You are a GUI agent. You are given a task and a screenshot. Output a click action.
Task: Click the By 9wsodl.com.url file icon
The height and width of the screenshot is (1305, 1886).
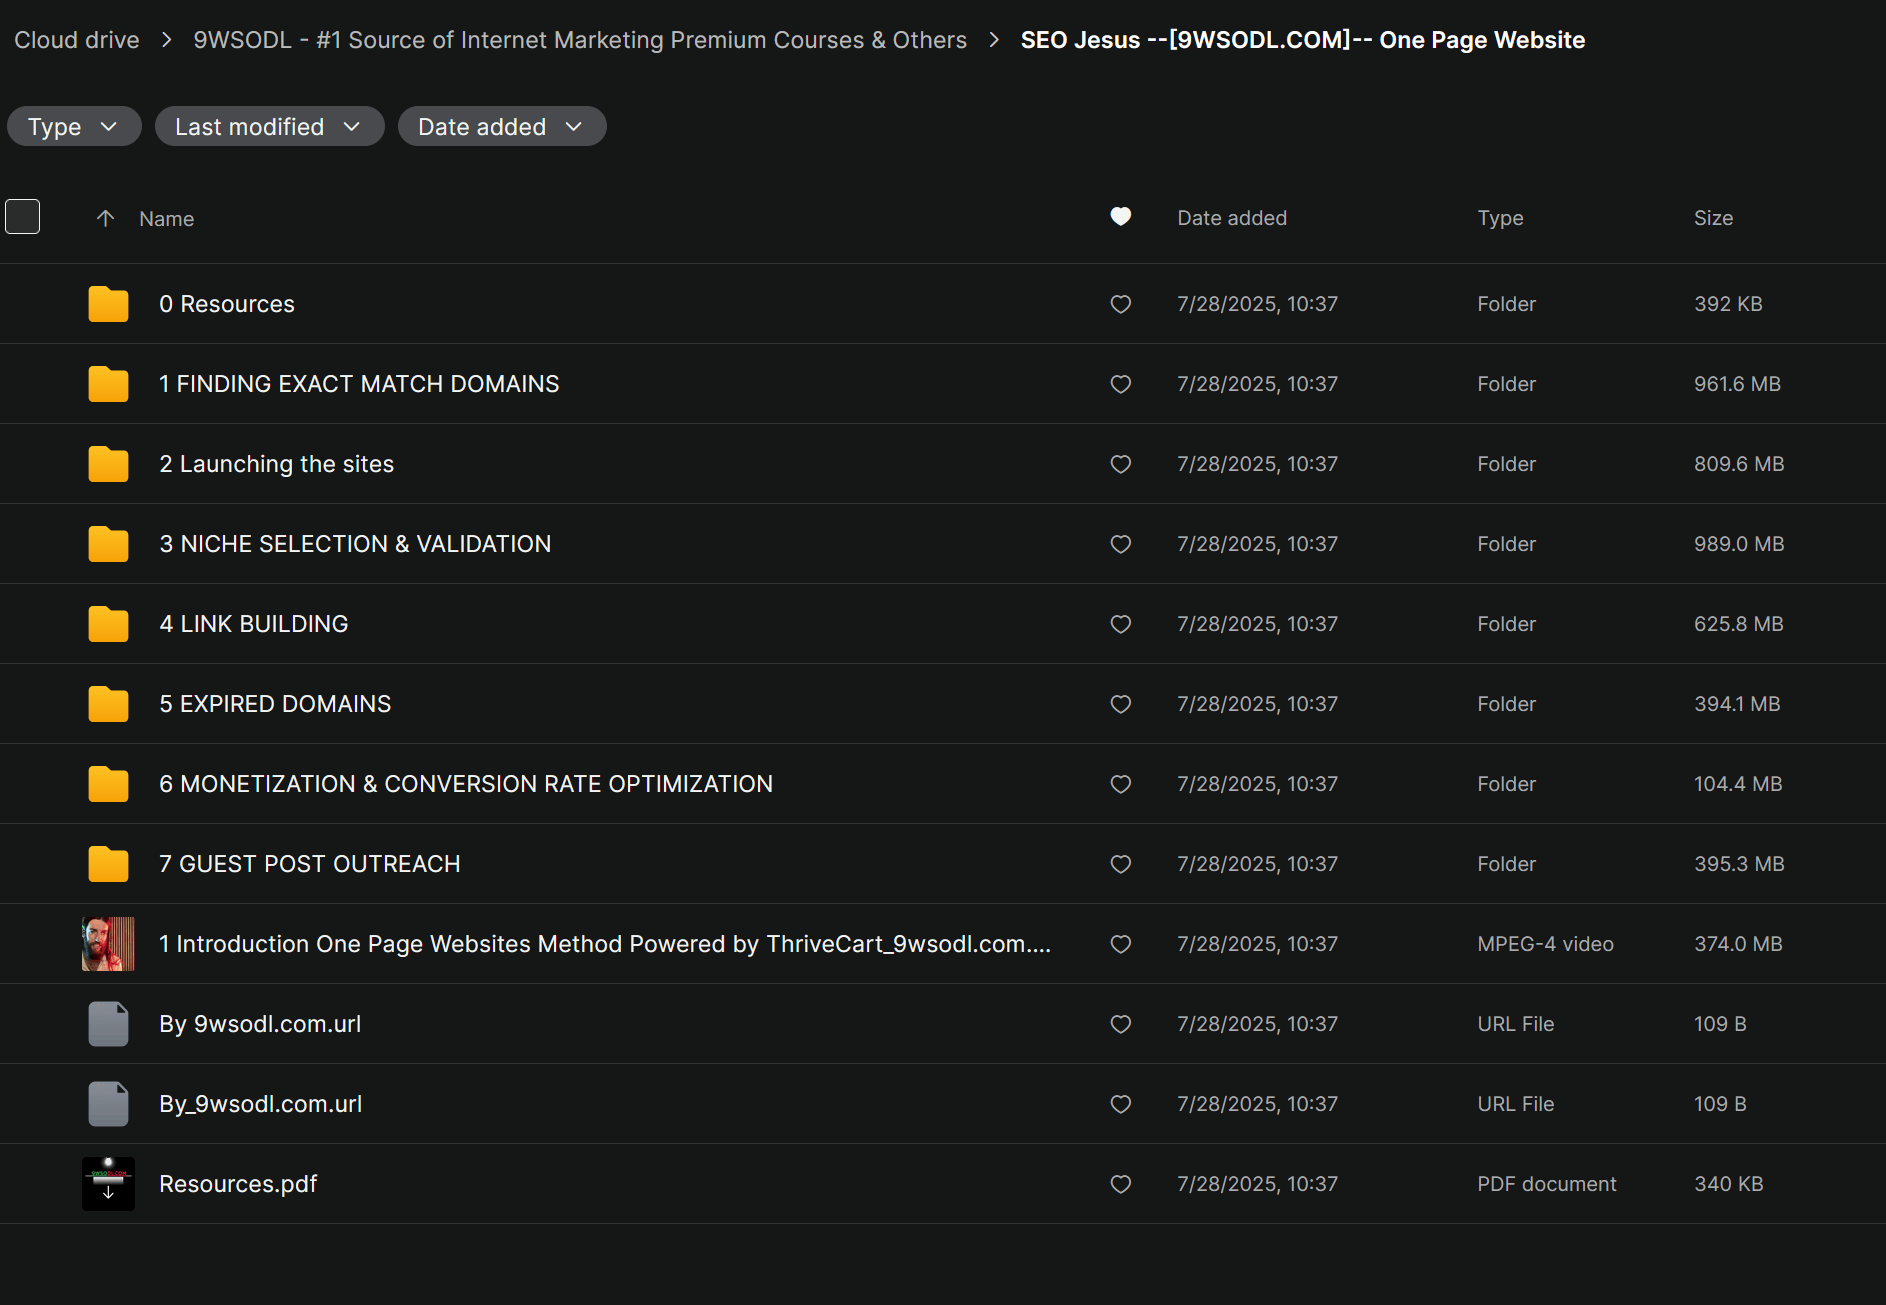[108, 1024]
